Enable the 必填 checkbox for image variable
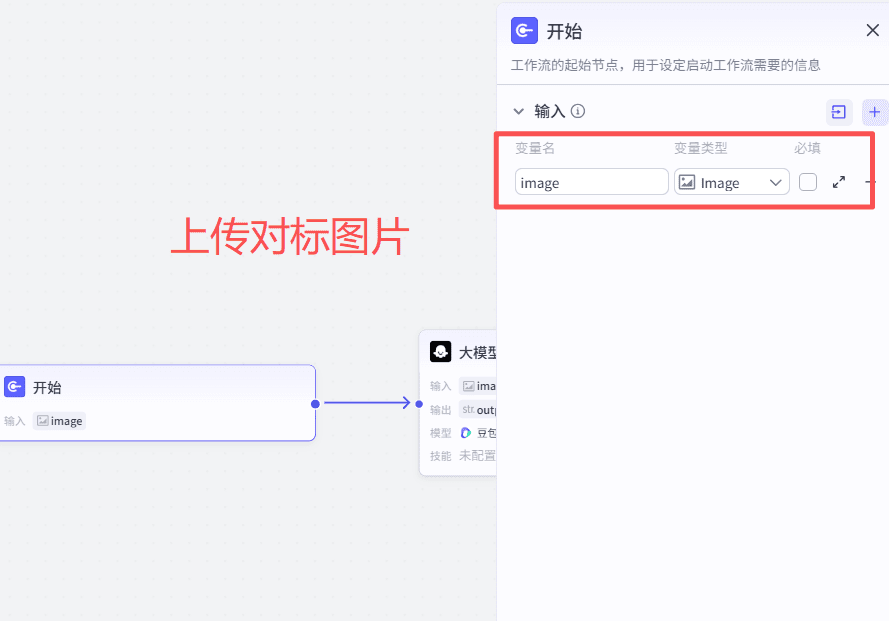 (x=808, y=182)
